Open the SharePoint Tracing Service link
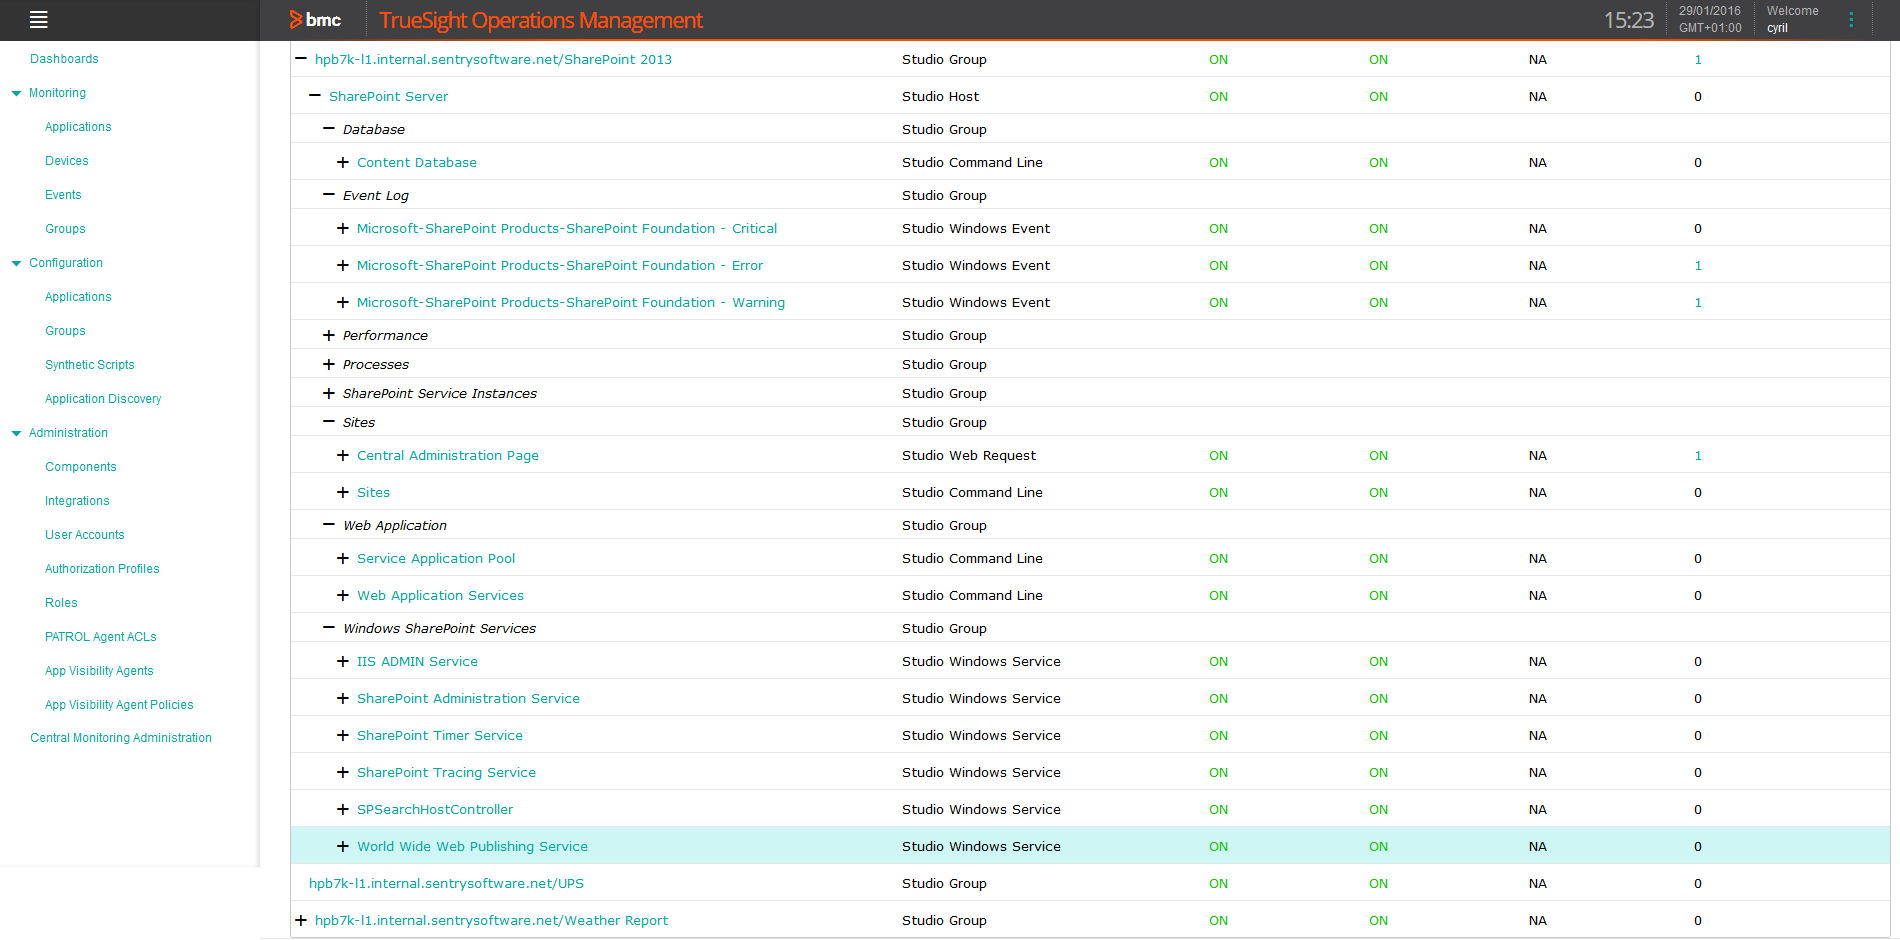Screen dimensions: 1900x940 (x=446, y=772)
